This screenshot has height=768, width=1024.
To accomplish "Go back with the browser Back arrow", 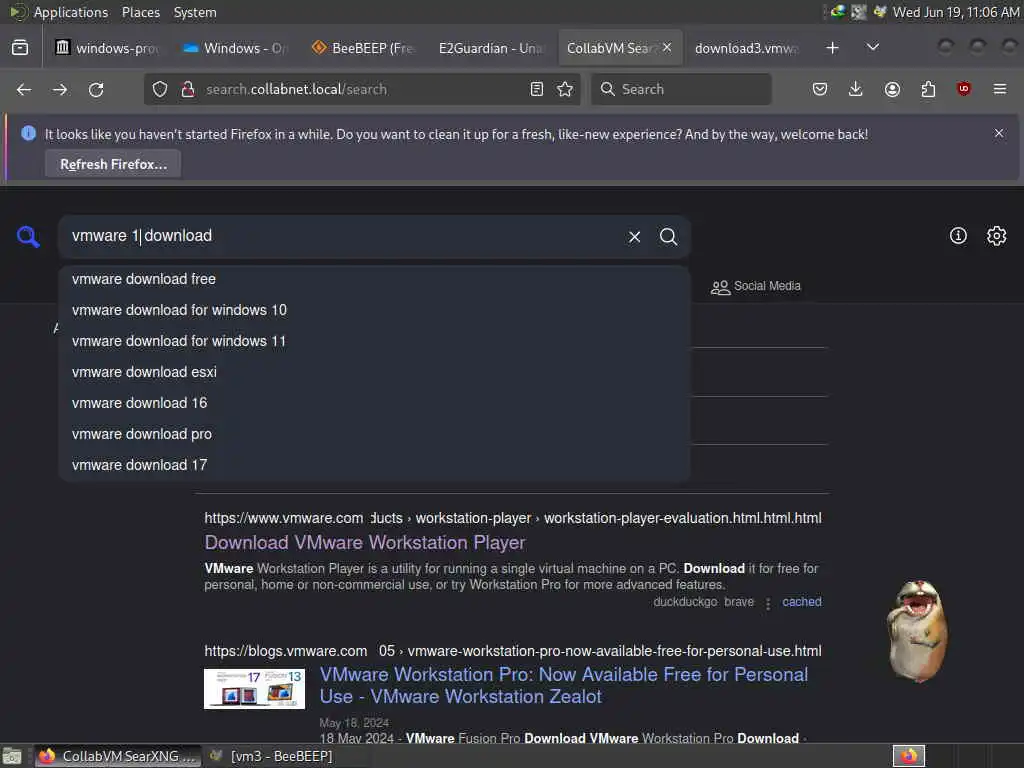I will [24, 89].
